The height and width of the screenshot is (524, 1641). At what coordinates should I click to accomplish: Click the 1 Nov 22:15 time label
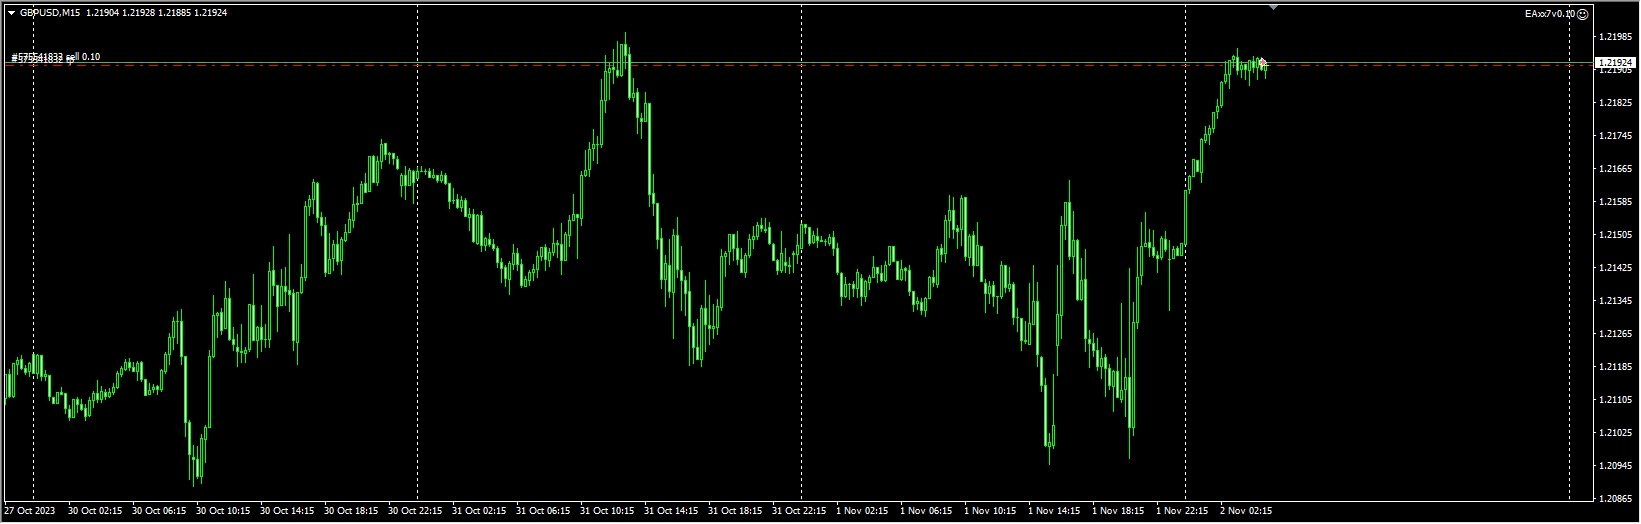(1182, 511)
